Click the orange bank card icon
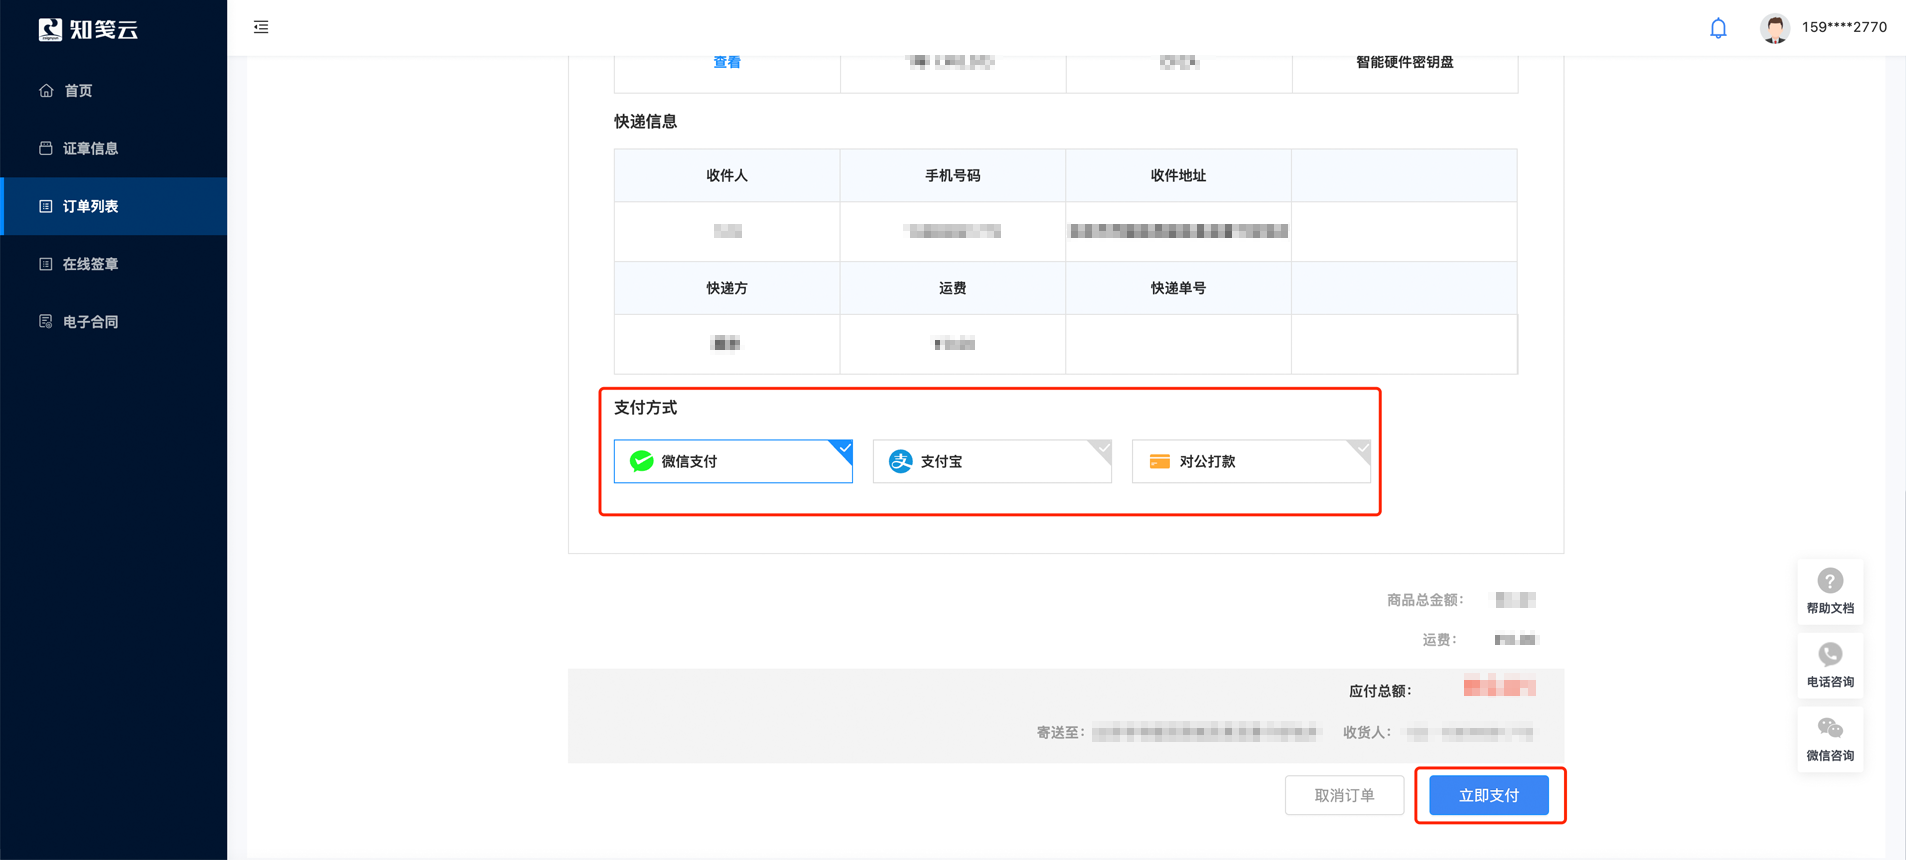Screen dimensions: 1906x860 tap(1160, 461)
